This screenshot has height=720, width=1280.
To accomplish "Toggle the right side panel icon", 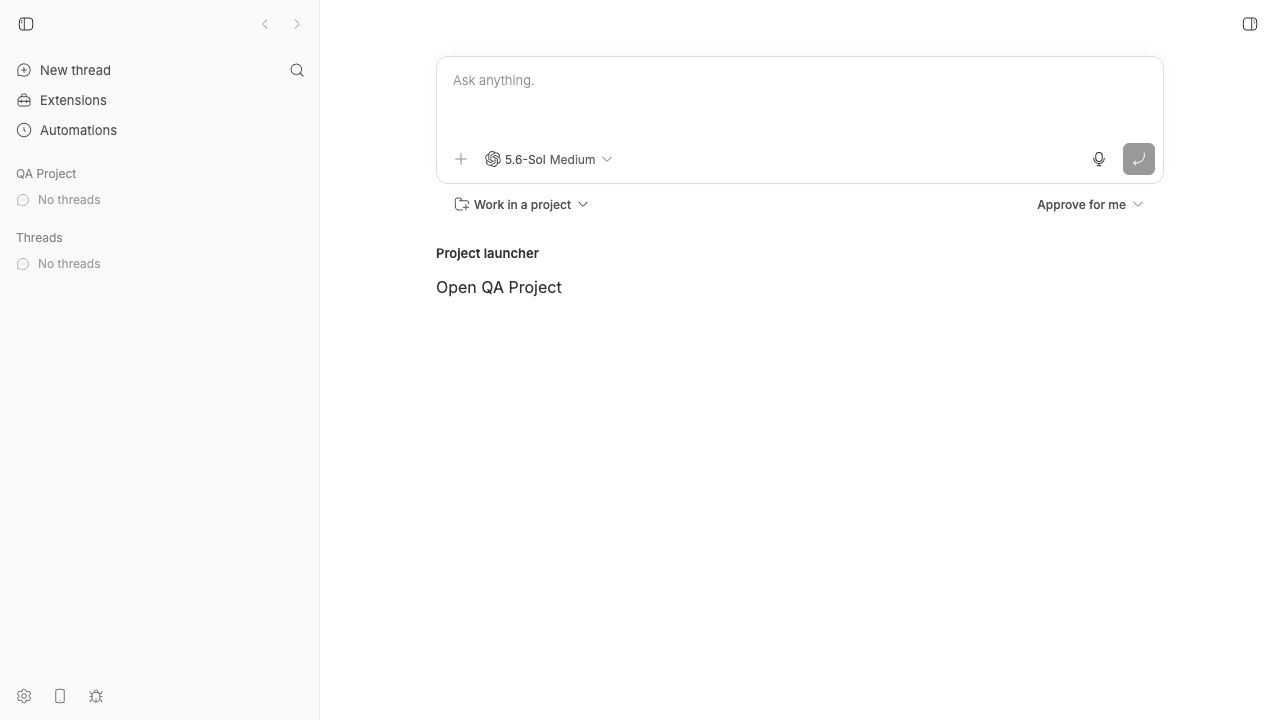I will pos(1250,24).
